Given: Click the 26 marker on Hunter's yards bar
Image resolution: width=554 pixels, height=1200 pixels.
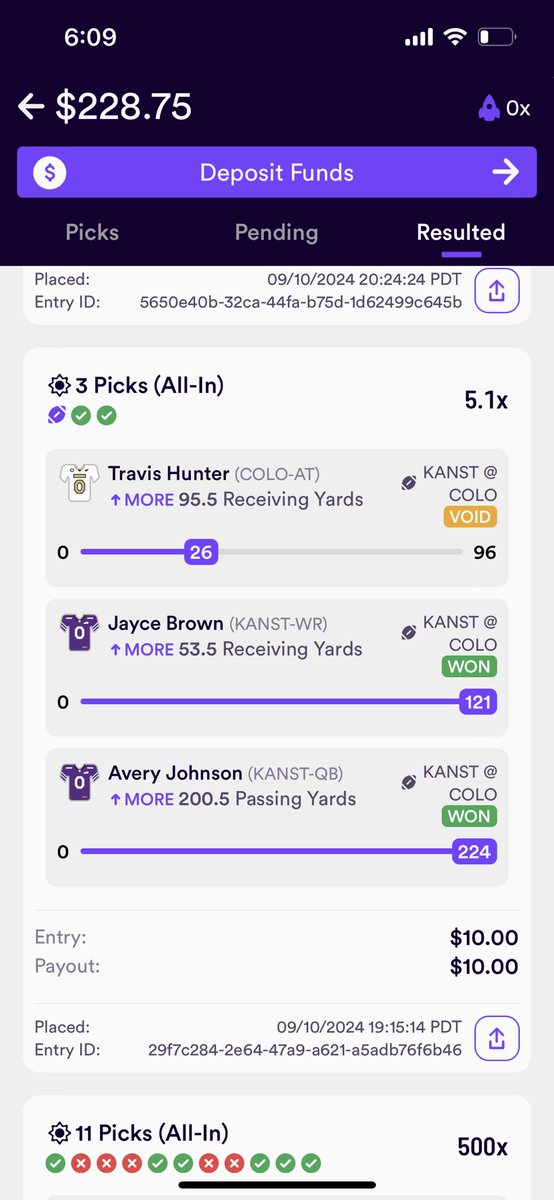Looking at the screenshot, I should [x=201, y=552].
